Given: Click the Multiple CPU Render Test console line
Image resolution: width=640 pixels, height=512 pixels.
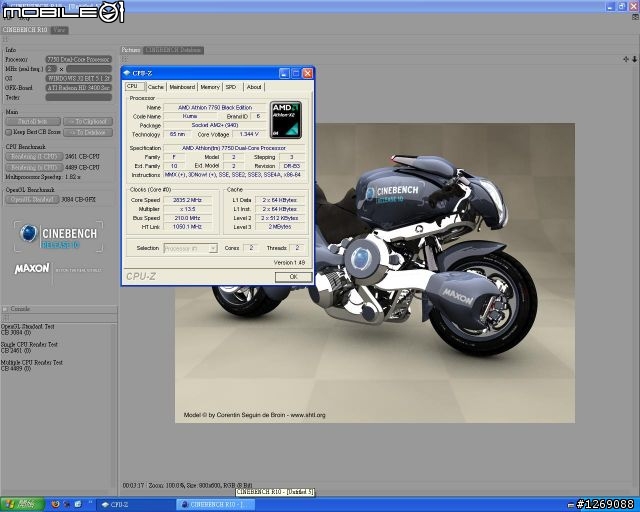Looking at the screenshot, I should pos(32,365).
